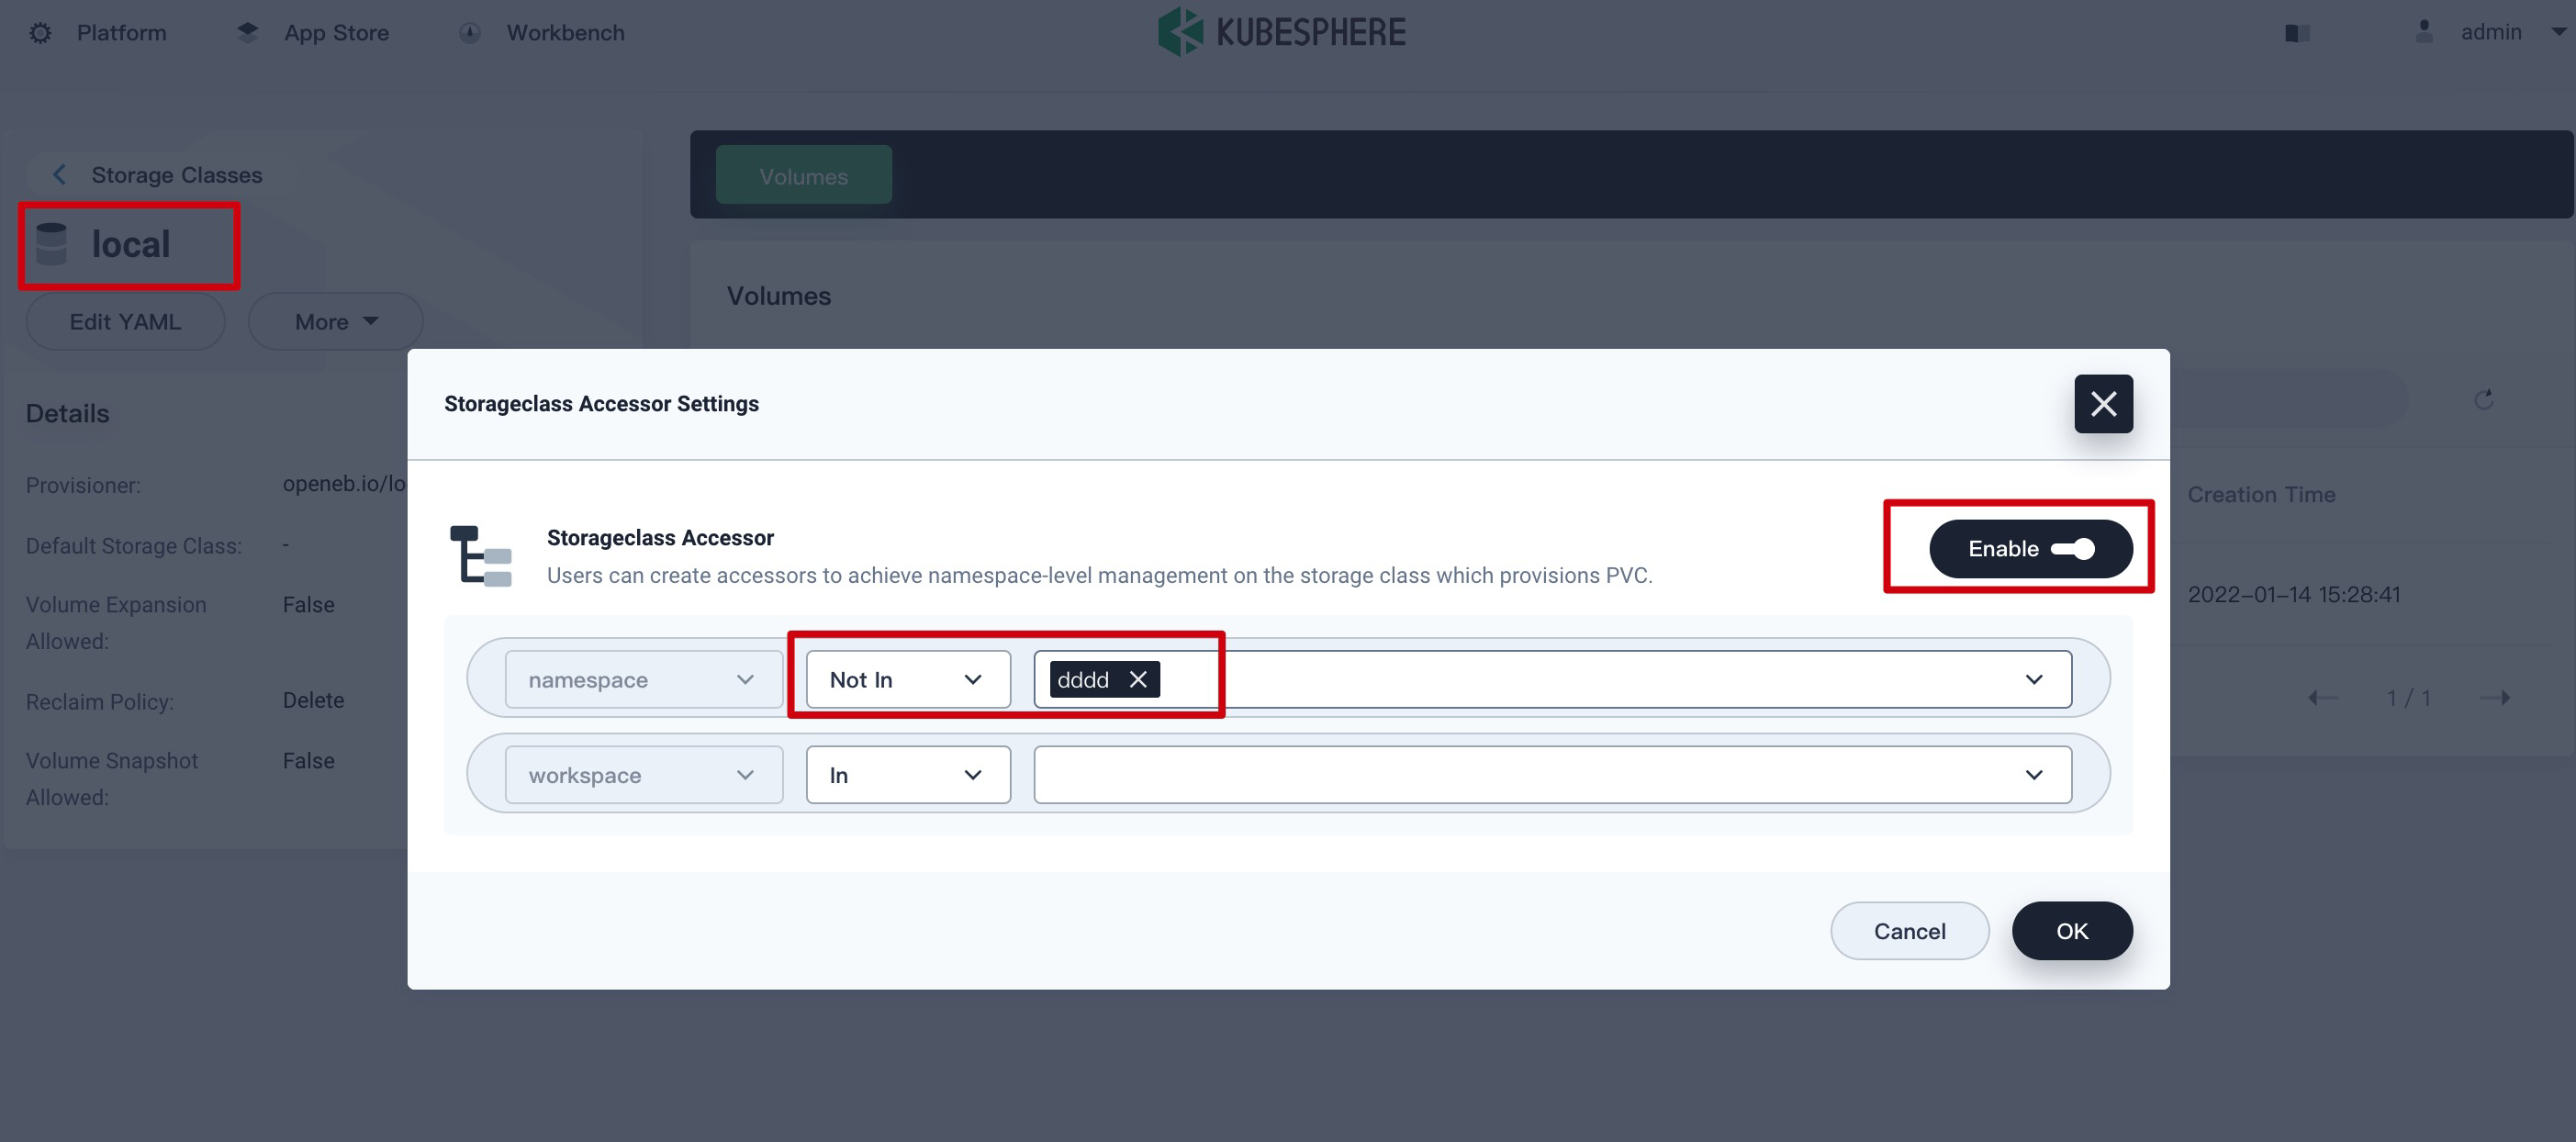Click the admin user avatar icon
This screenshot has width=2576, height=1142.
pos(2424,31)
